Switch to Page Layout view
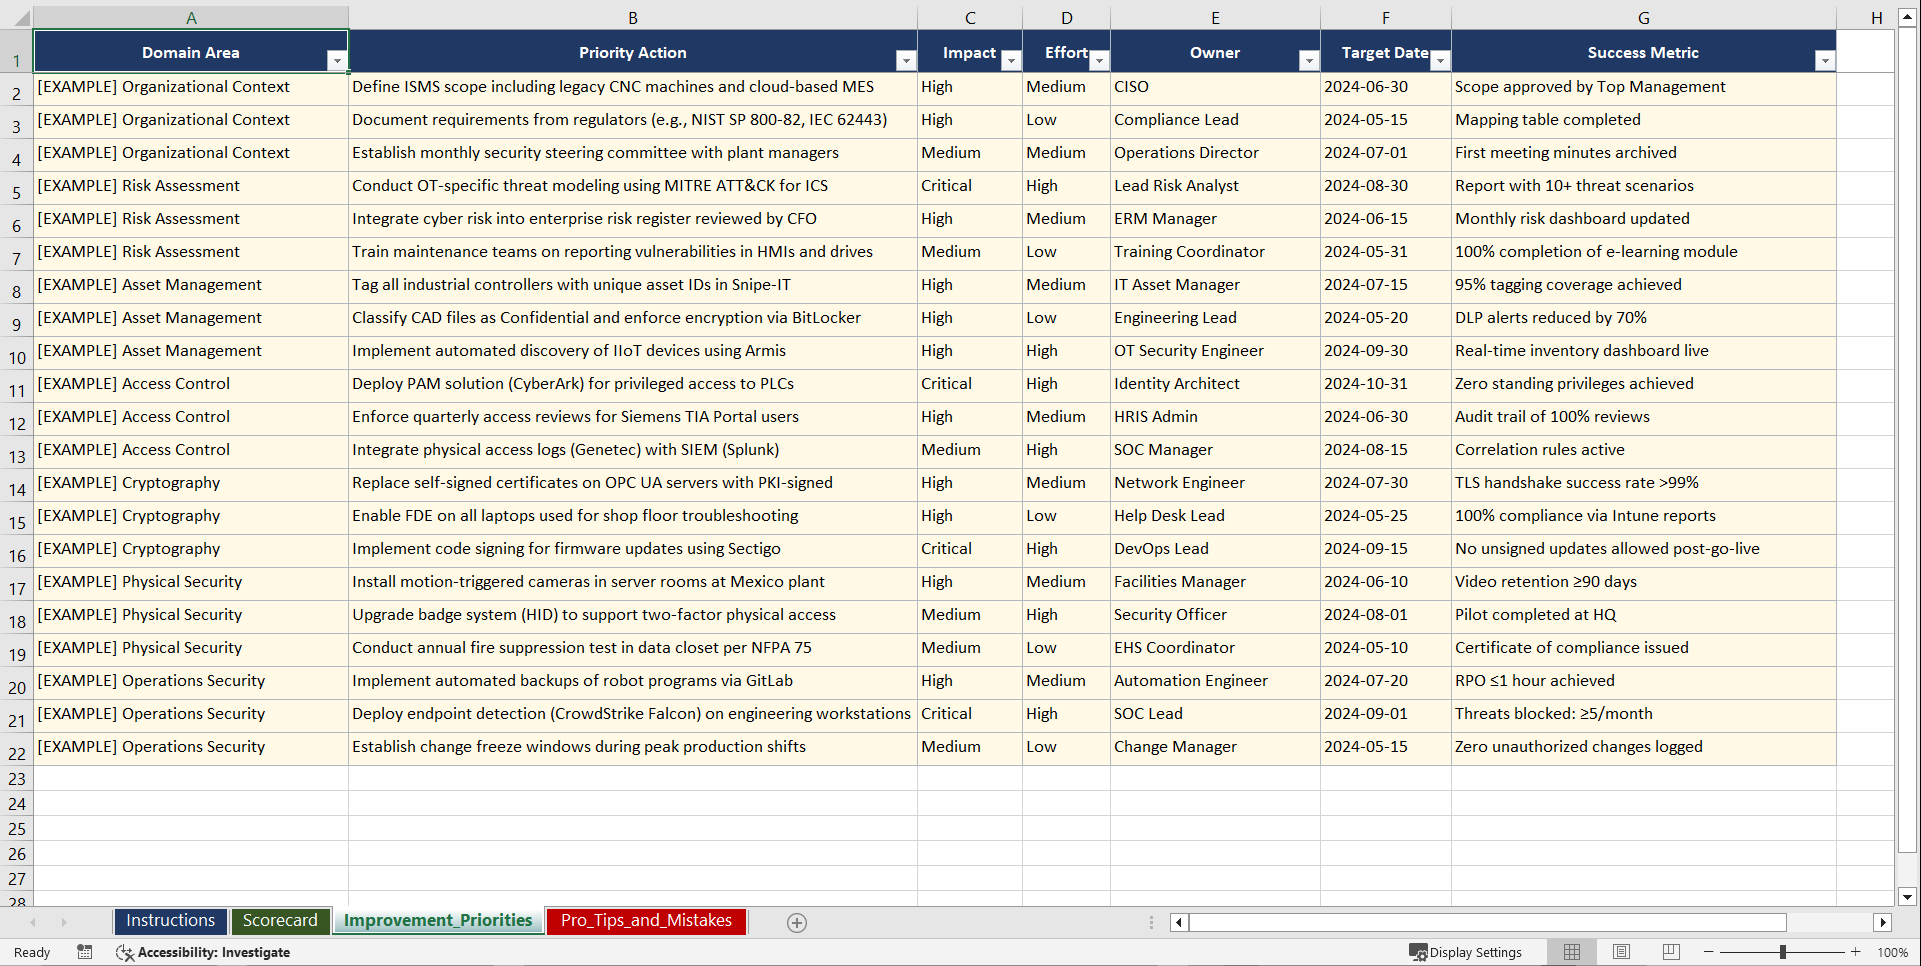This screenshot has width=1921, height=966. click(x=1621, y=952)
